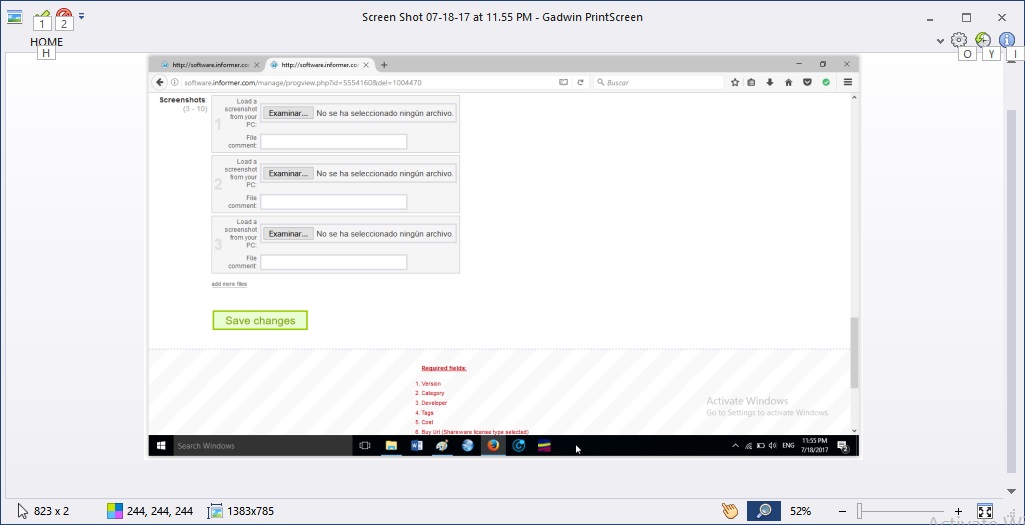
Task: Click the captured Firefox URL address bar
Action: pyautogui.click(x=366, y=83)
